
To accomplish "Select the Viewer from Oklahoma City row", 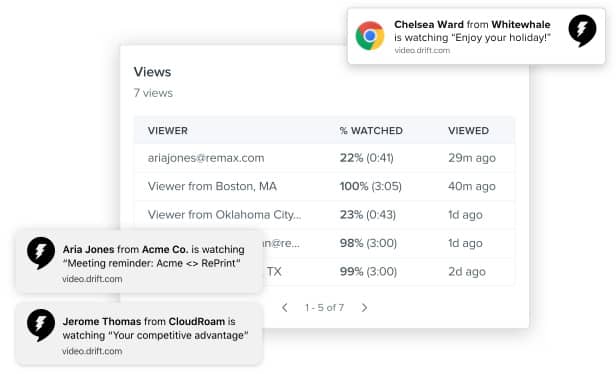I will [324, 214].
